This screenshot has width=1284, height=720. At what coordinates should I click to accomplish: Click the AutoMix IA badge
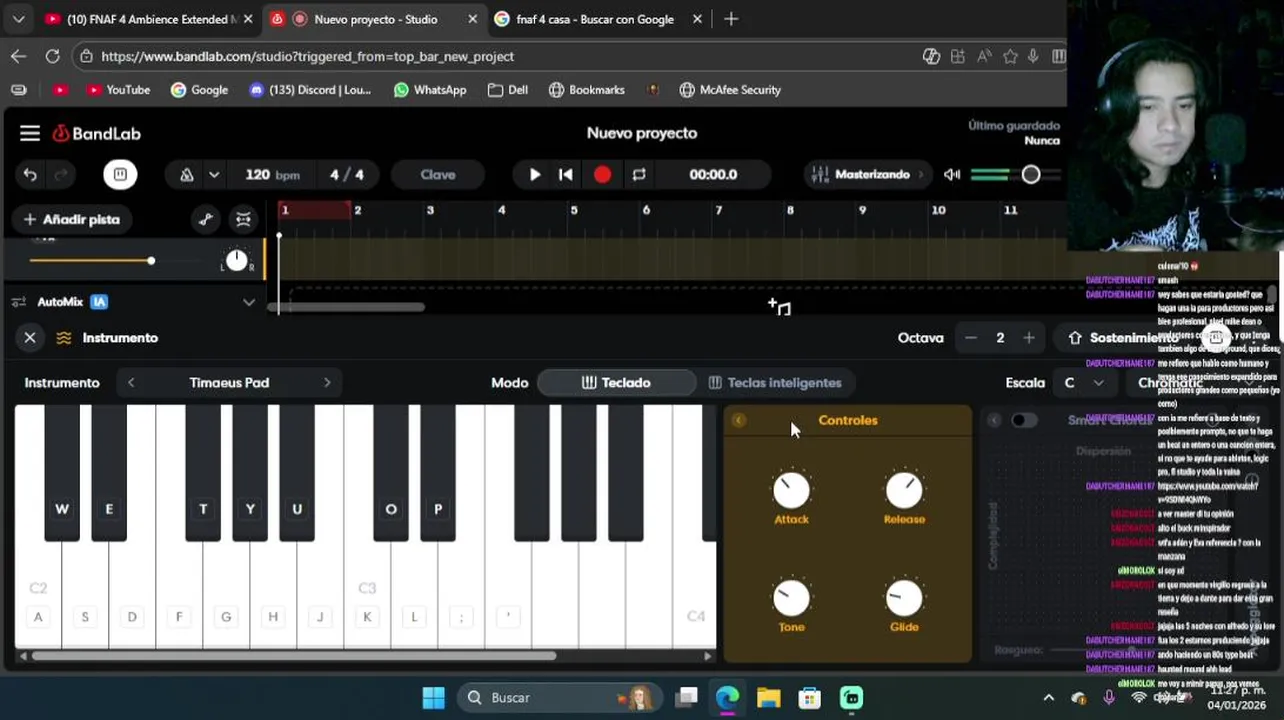pos(99,302)
